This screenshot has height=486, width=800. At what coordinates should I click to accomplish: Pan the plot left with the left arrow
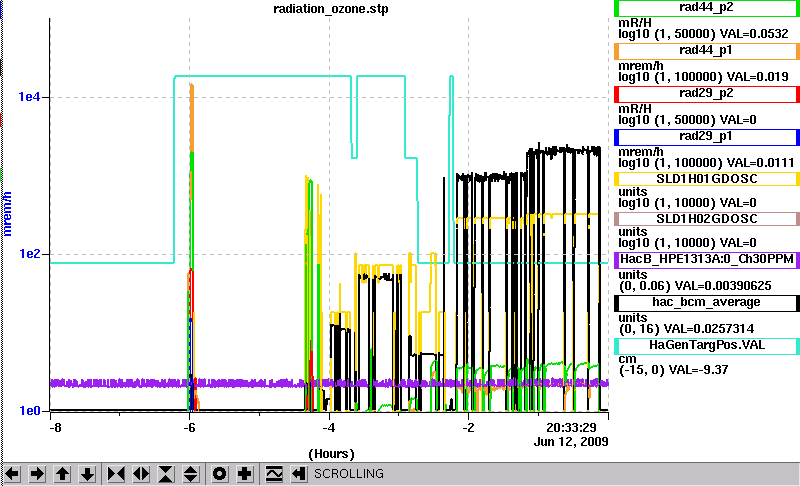pyautogui.click(x=12, y=474)
